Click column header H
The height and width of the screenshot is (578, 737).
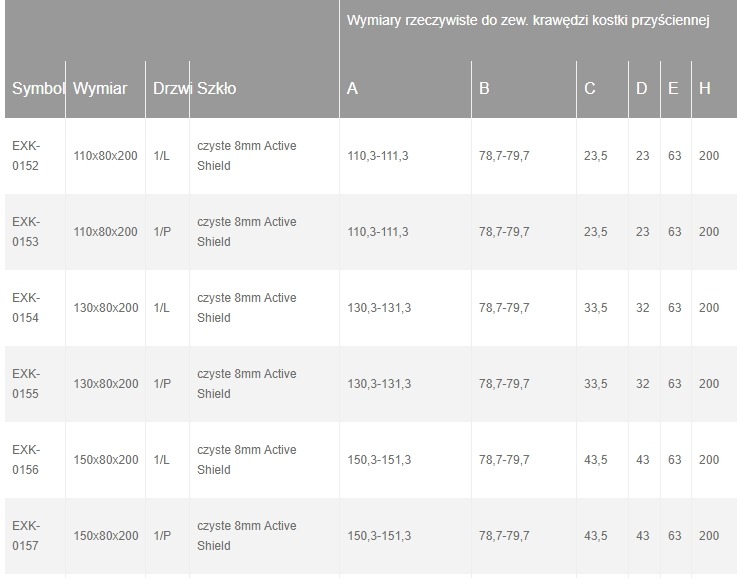pos(705,89)
